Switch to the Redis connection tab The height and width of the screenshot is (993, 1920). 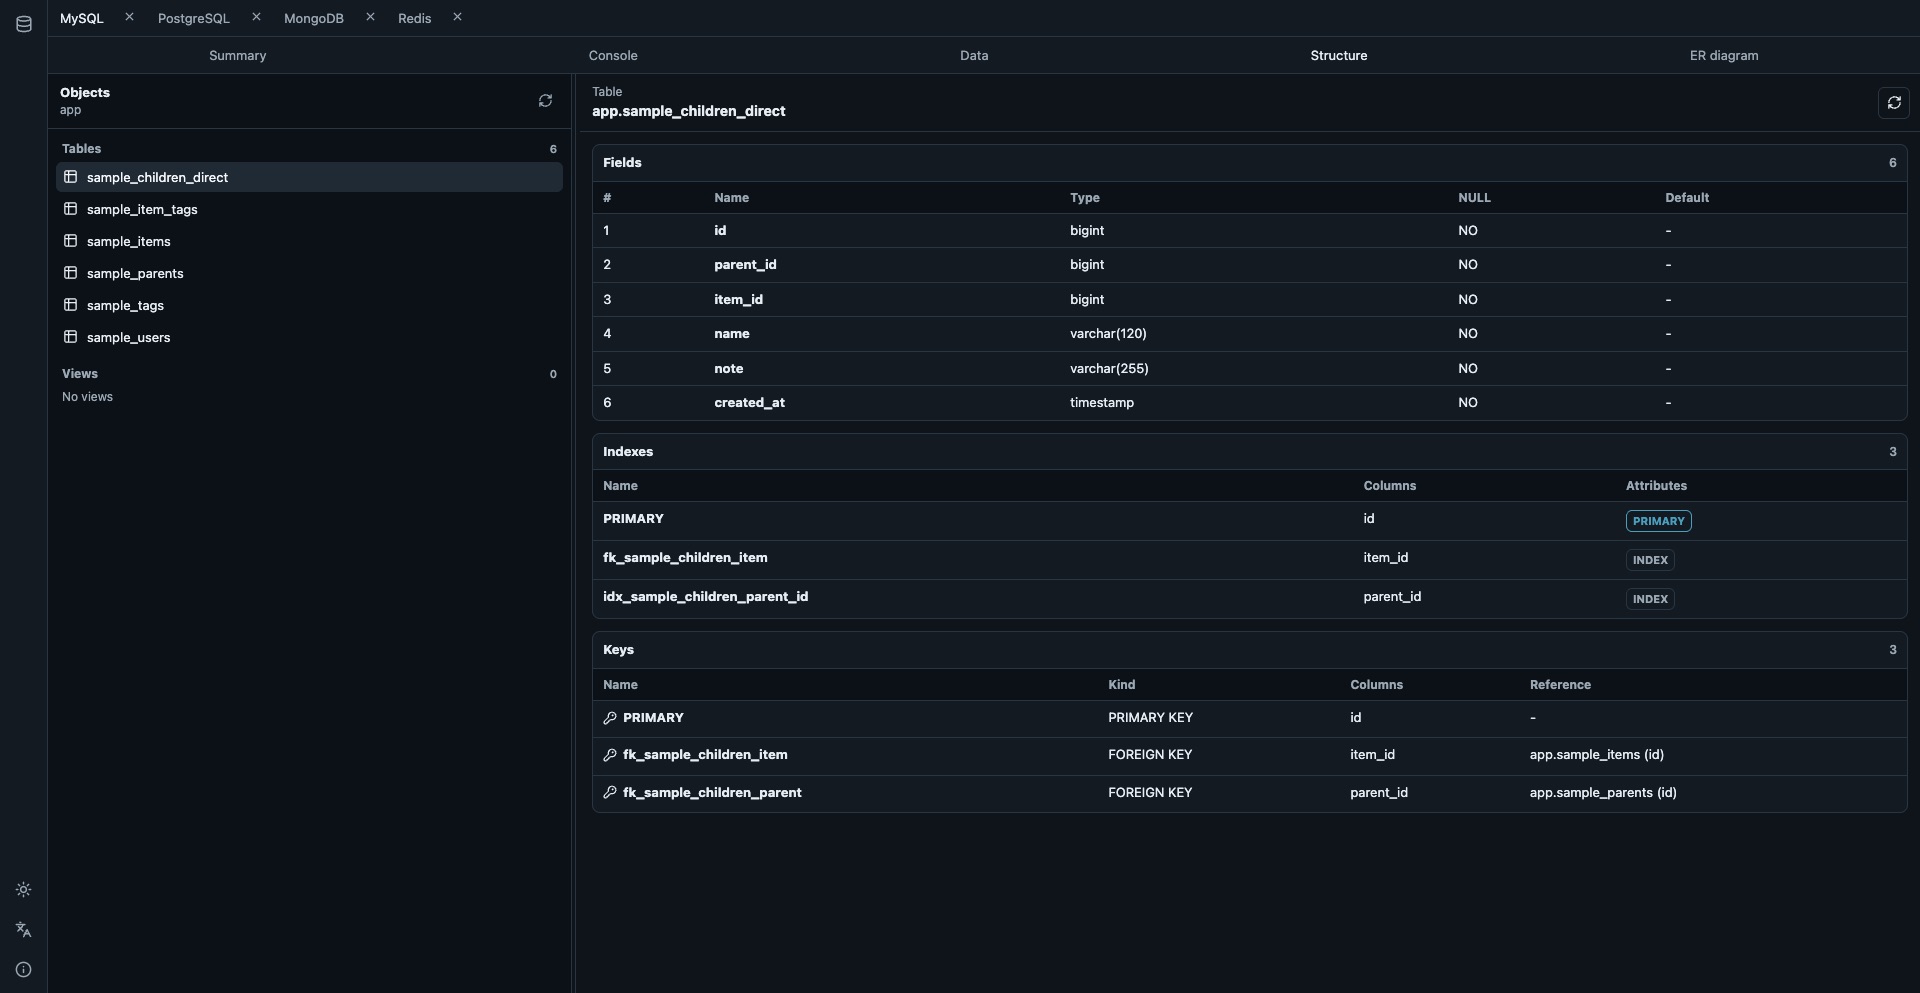(415, 18)
